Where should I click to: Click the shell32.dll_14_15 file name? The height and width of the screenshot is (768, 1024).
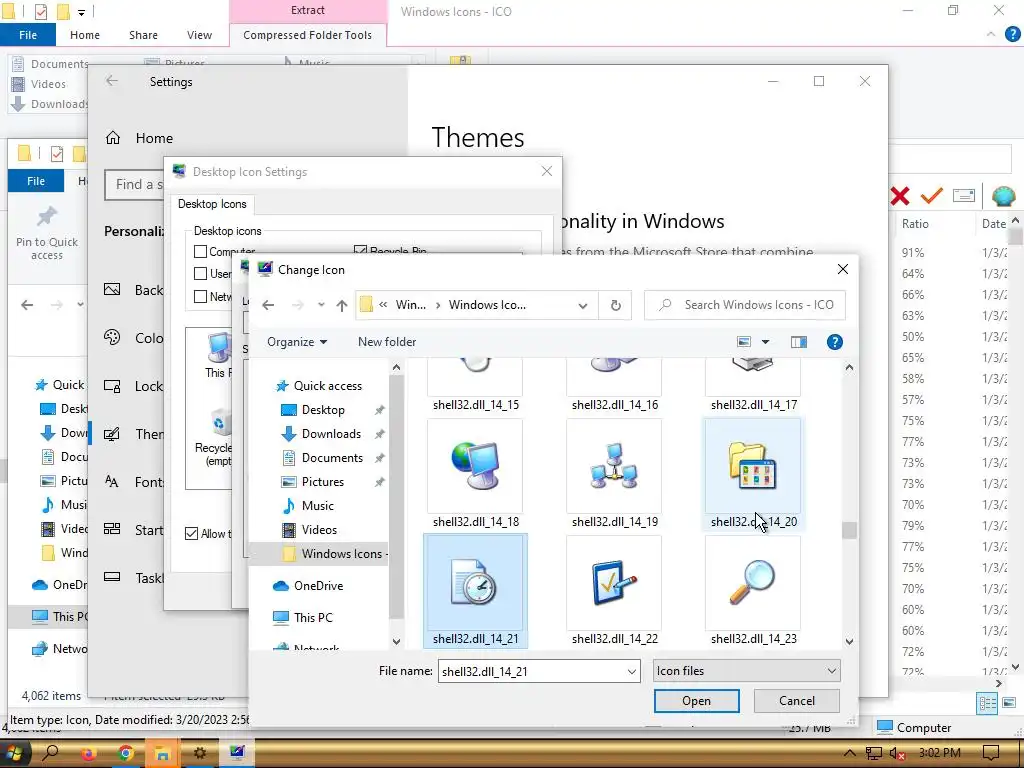[475, 405]
